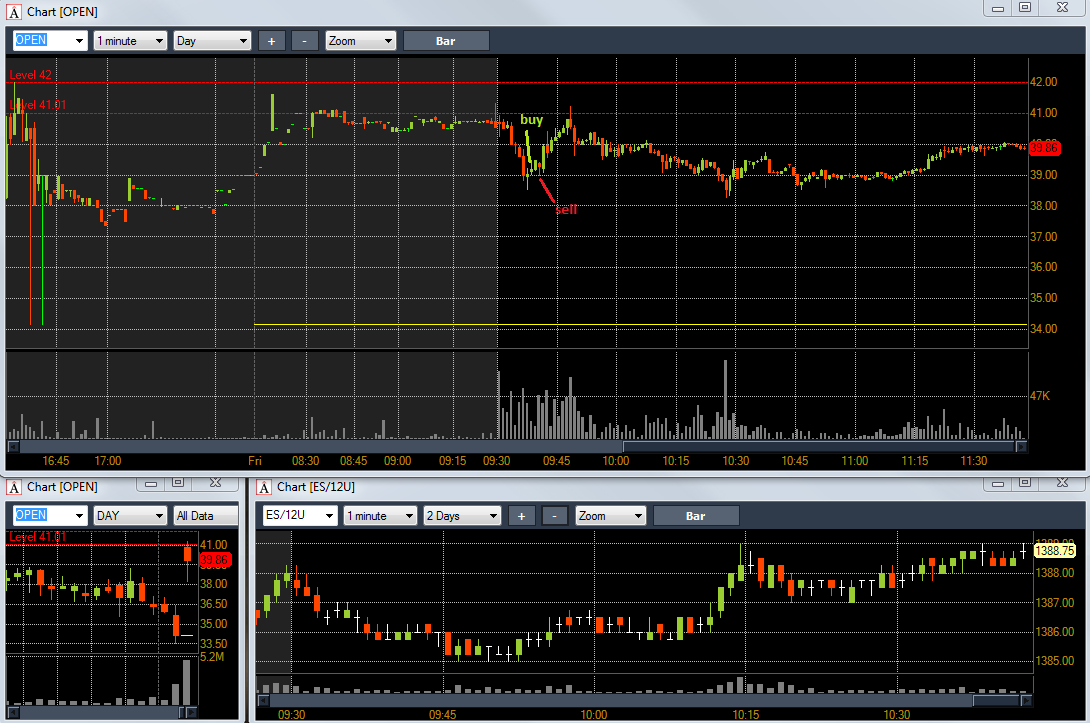Click the 09:30 time label in top chart

pos(496,461)
